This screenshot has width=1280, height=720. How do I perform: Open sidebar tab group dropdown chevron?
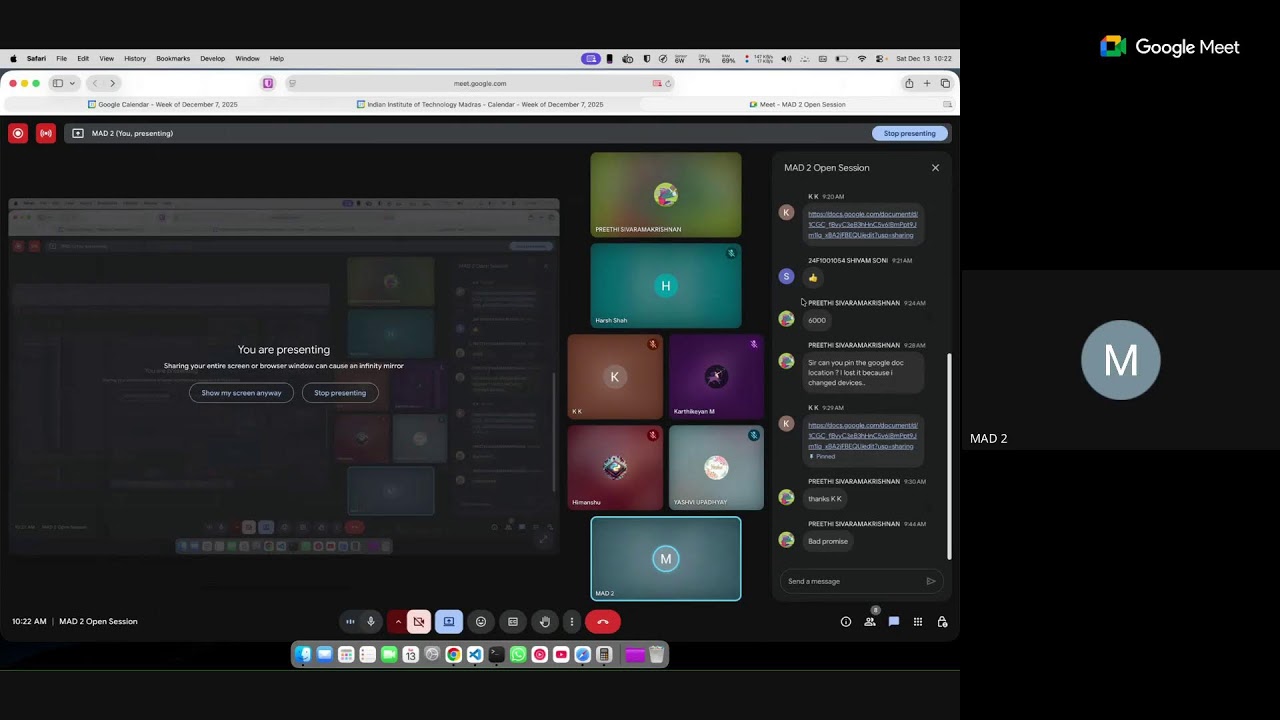[72, 84]
